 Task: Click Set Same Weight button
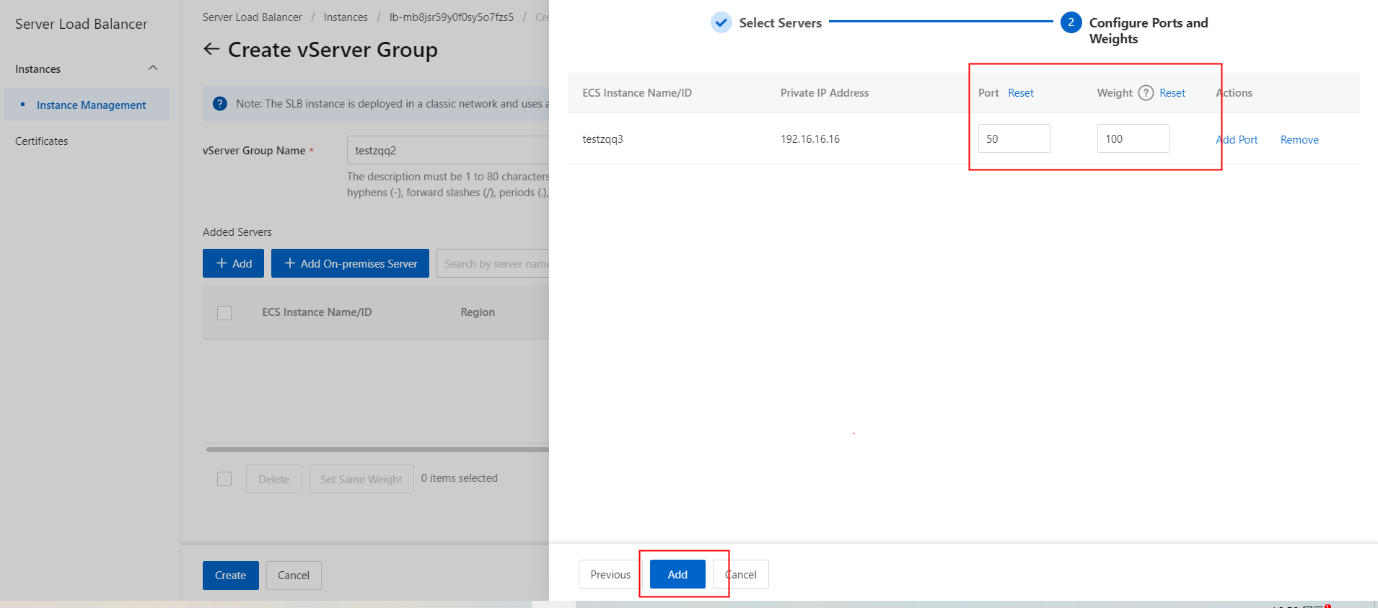click(x=361, y=479)
